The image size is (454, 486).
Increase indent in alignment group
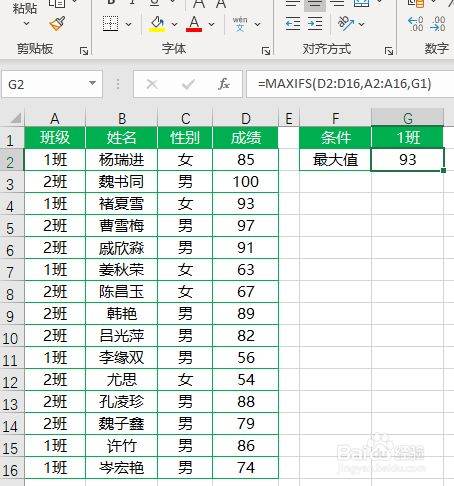pyautogui.click(x=315, y=24)
